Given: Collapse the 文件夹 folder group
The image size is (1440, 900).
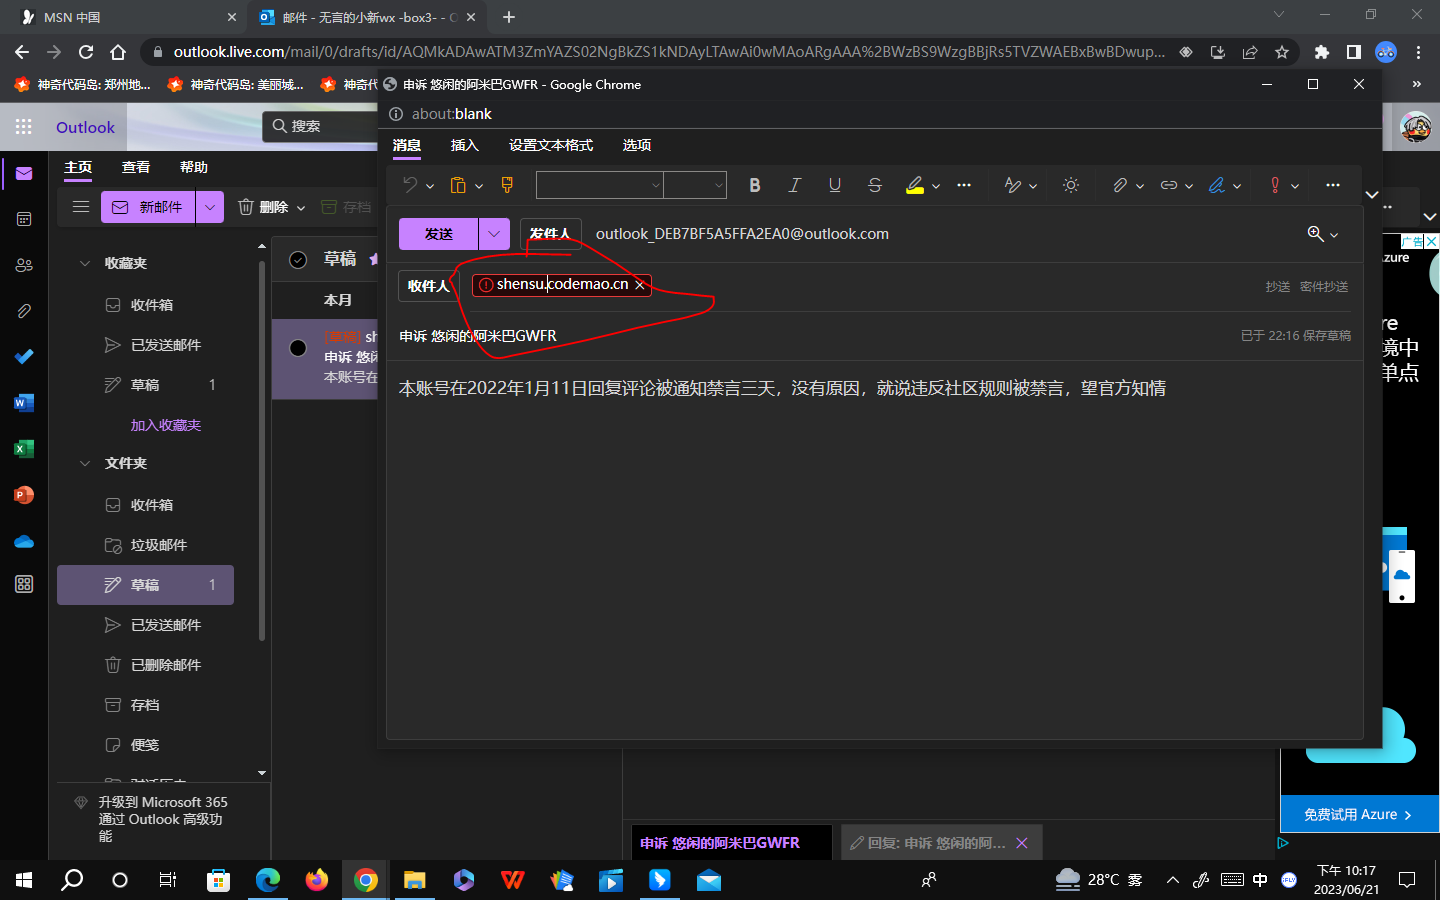Looking at the screenshot, I should coord(85,463).
